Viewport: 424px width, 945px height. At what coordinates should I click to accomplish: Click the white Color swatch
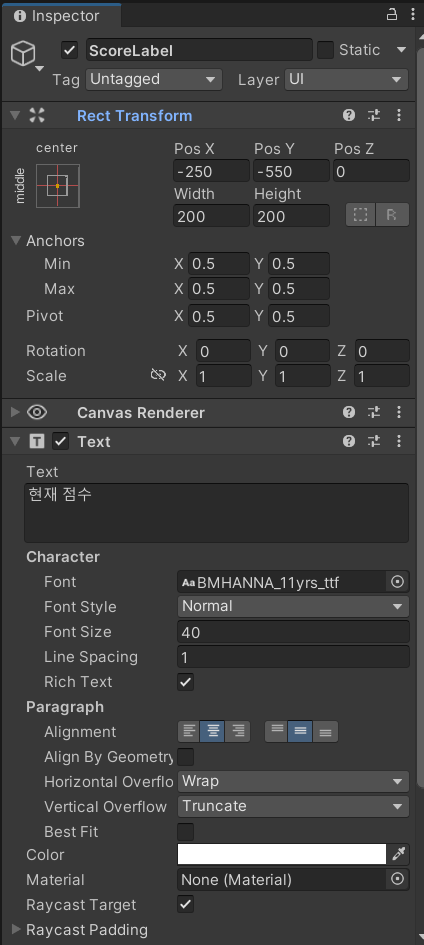click(x=282, y=854)
